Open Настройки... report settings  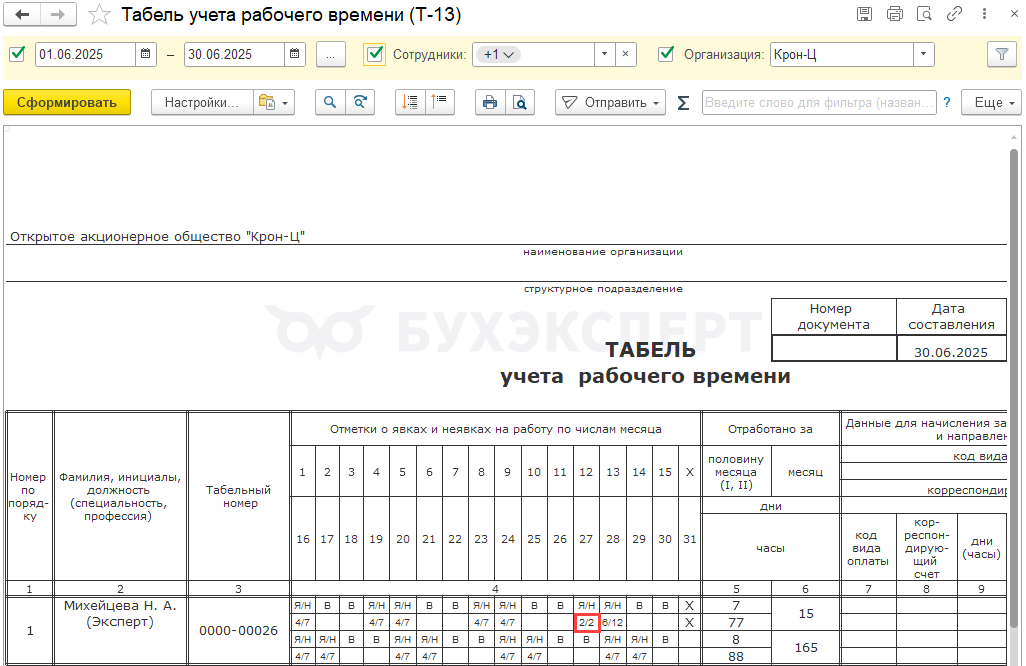click(x=202, y=103)
